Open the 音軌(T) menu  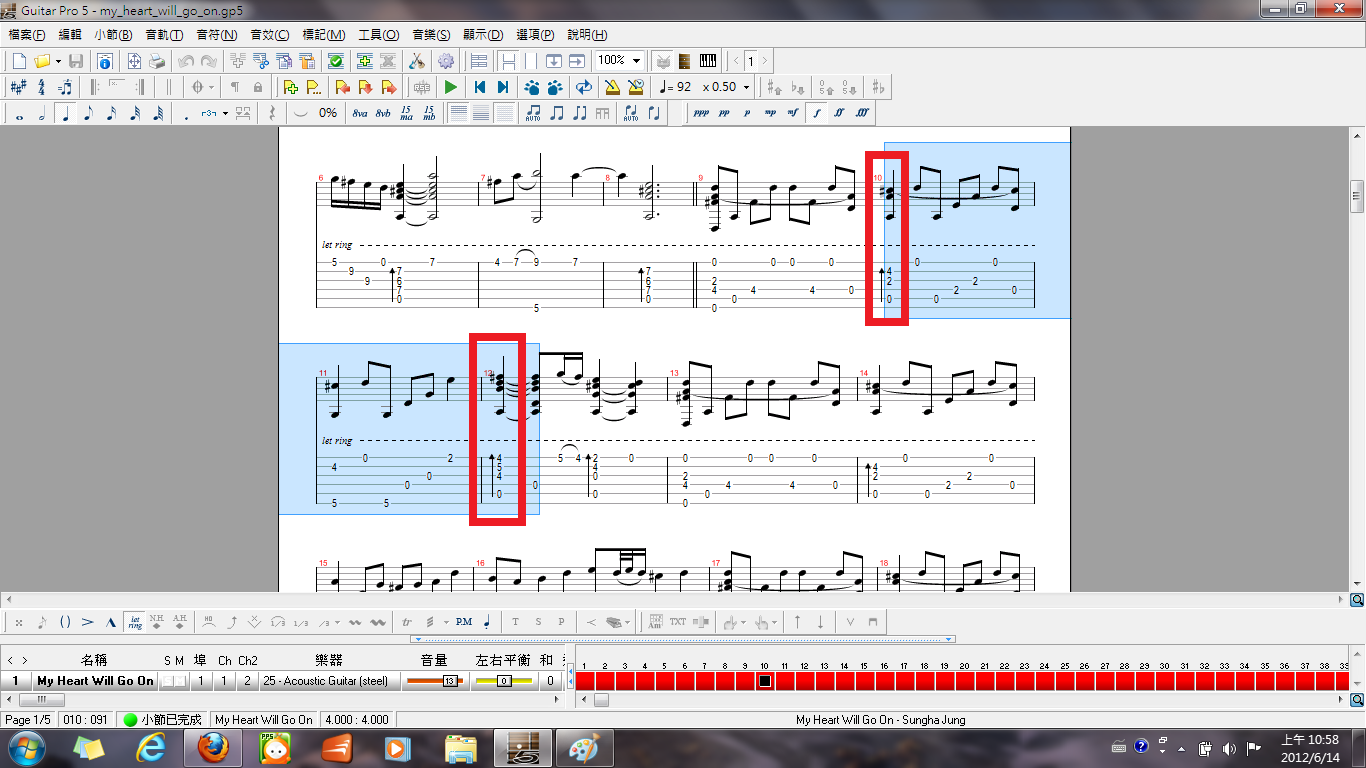click(164, 35)
